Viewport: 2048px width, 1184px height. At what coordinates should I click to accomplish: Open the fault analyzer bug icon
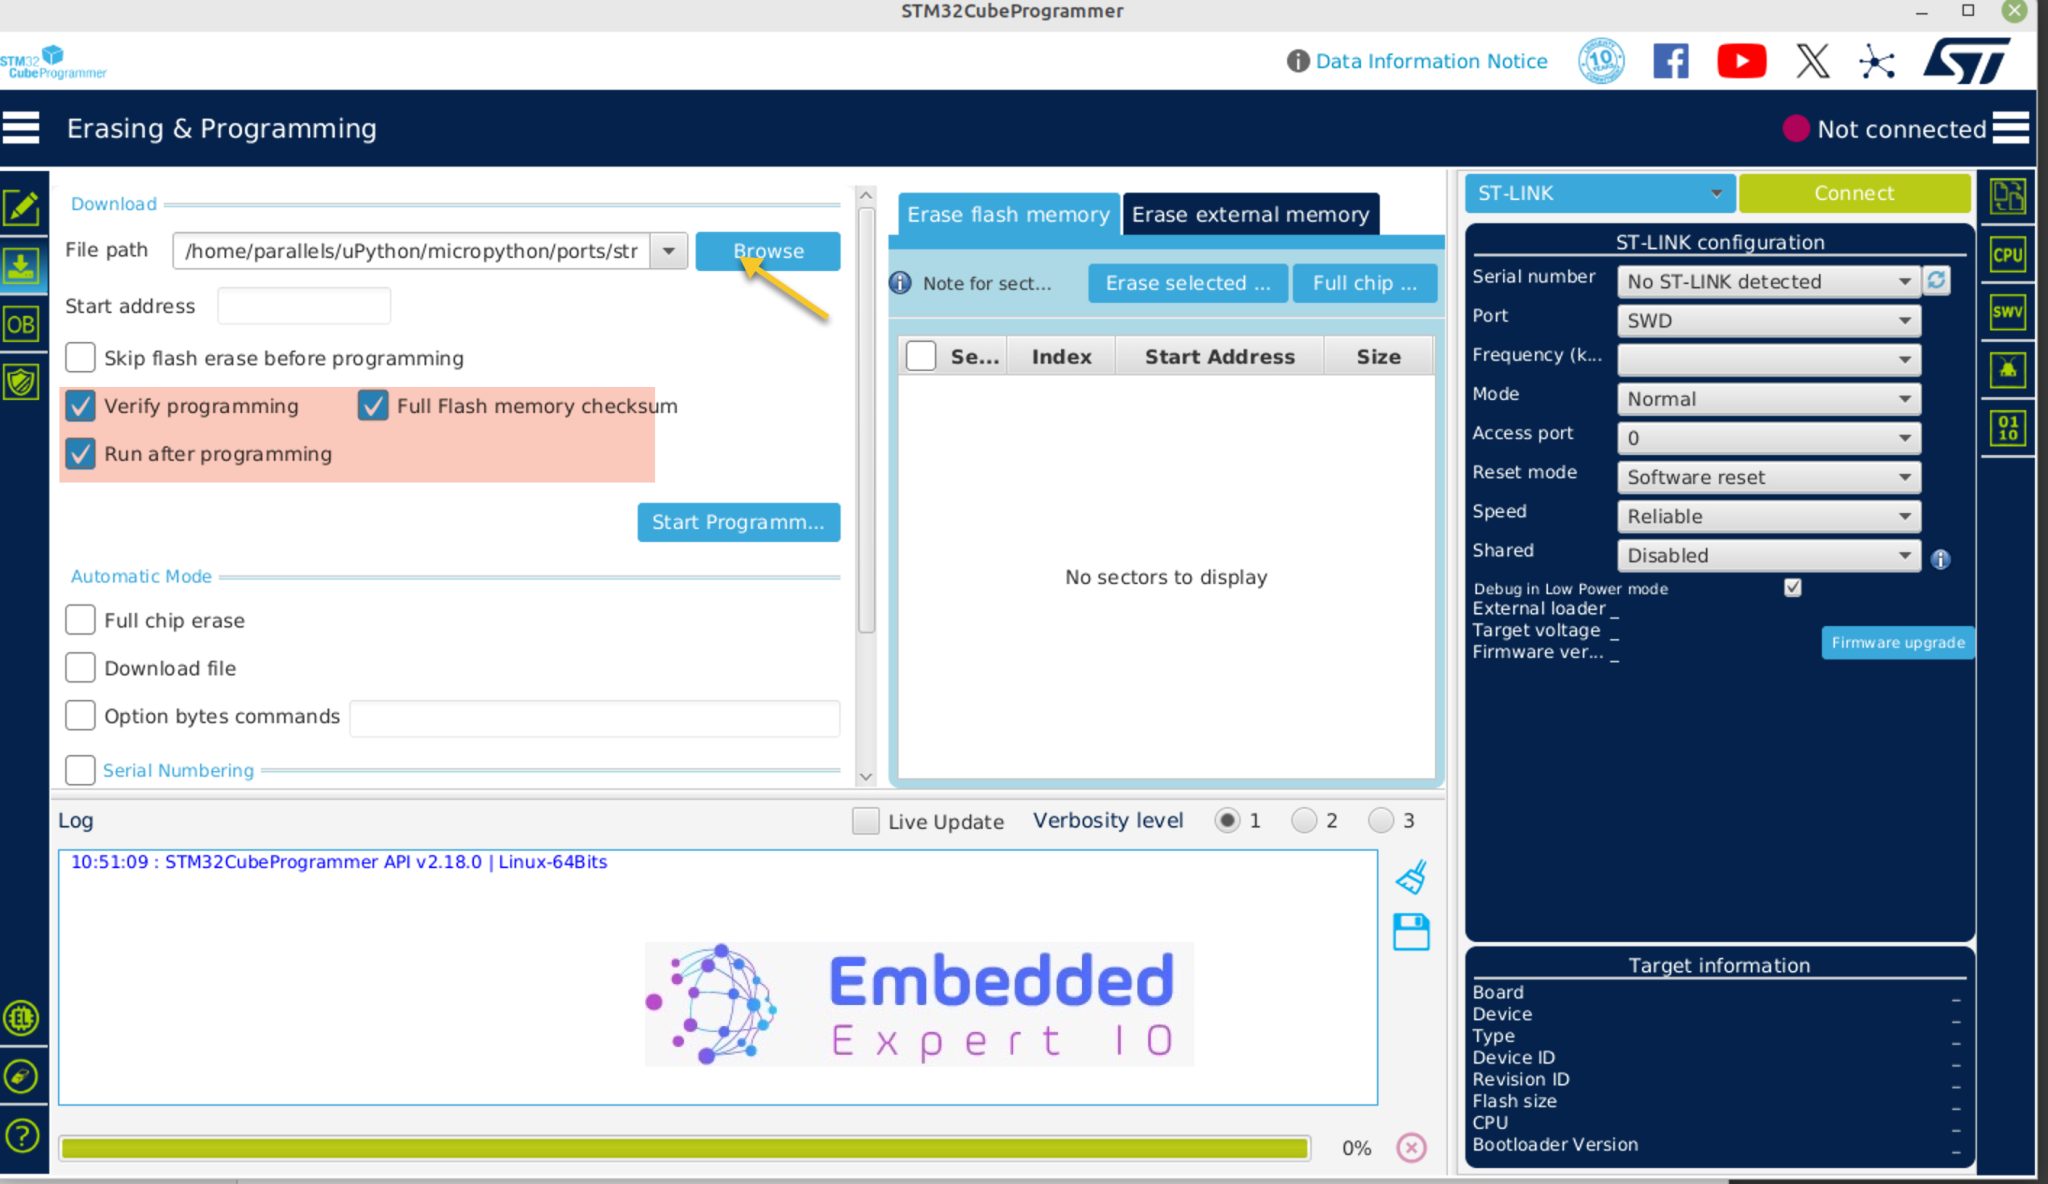(x=2009, y=368)
